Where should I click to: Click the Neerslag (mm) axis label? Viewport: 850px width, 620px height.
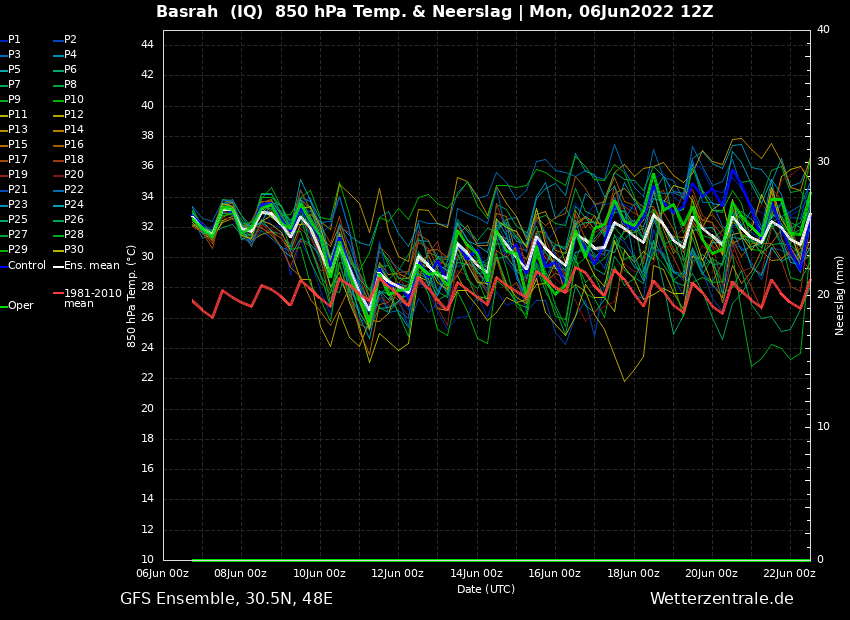click(x=840, y=295)
